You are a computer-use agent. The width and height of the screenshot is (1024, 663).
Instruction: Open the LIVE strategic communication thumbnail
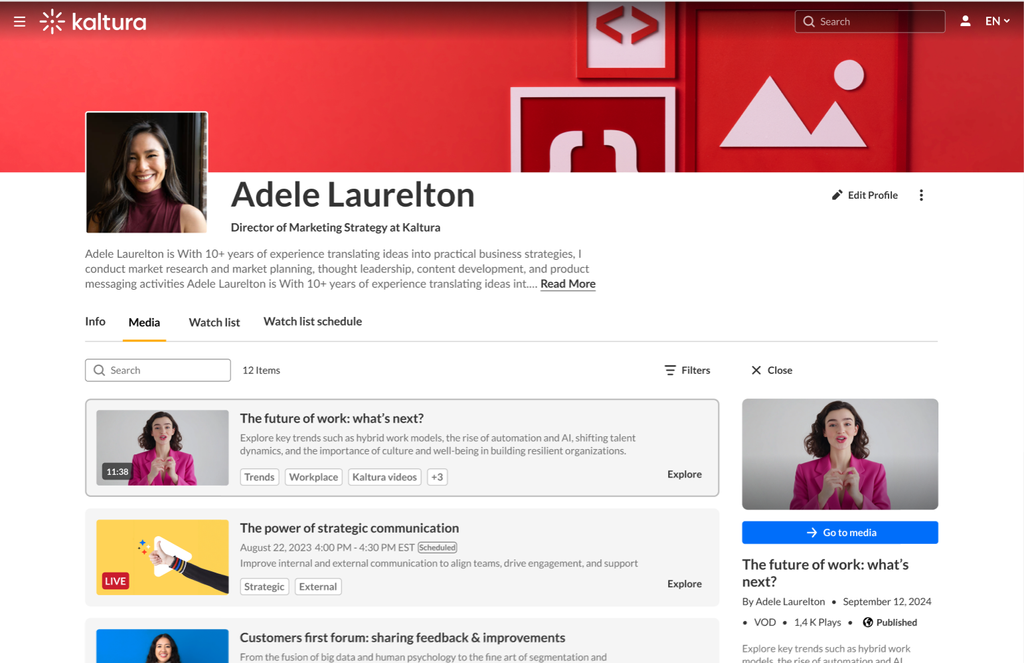point(163,557)
